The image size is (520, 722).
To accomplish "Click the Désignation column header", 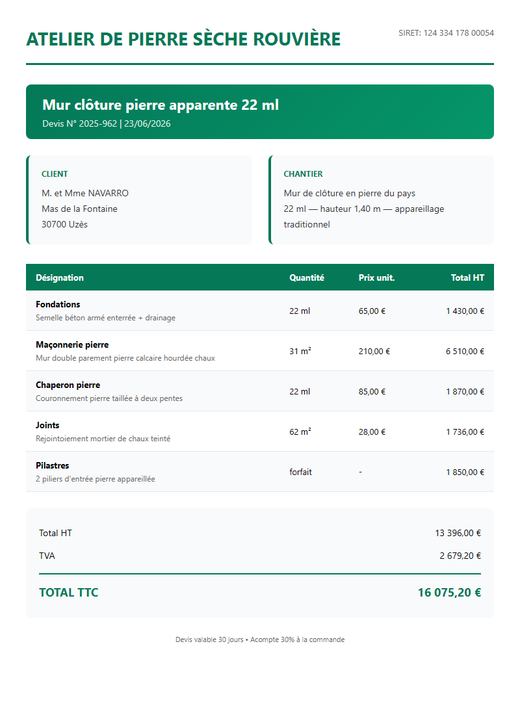I will (x=59, y=278).
